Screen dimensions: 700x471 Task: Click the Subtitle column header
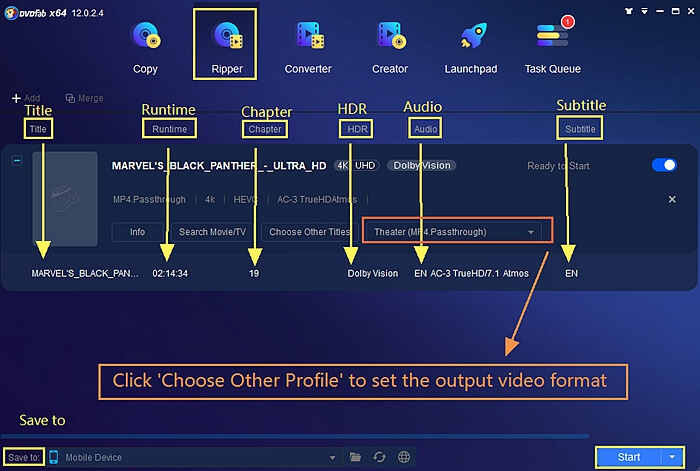click(x=580, y=129)
